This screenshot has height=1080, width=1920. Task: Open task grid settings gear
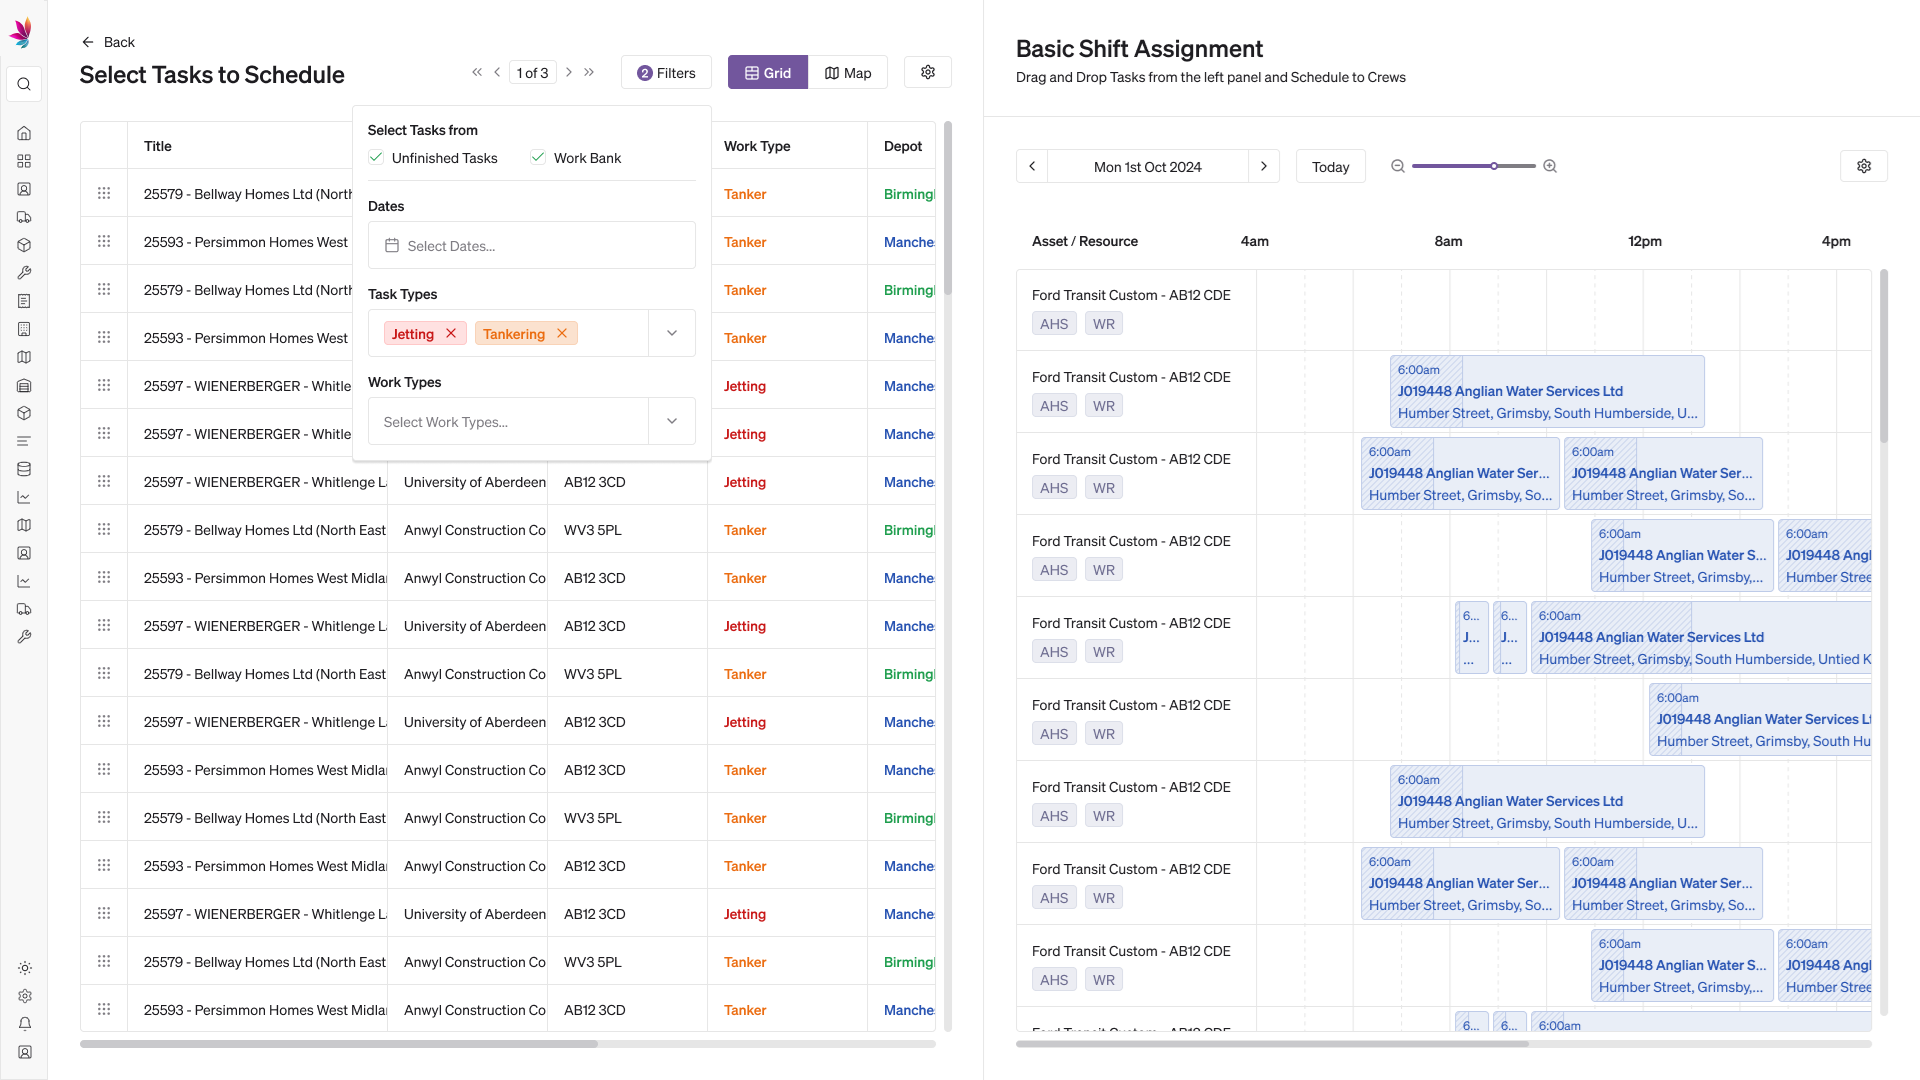coord(927,72)
